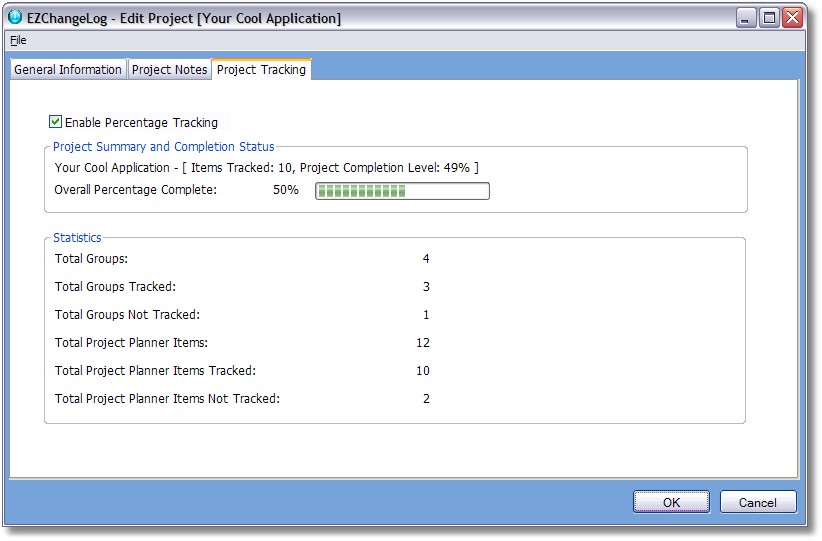Click the overall percentage progress bar
This screenshot has height=541, width=822.
tap(402, 191)
